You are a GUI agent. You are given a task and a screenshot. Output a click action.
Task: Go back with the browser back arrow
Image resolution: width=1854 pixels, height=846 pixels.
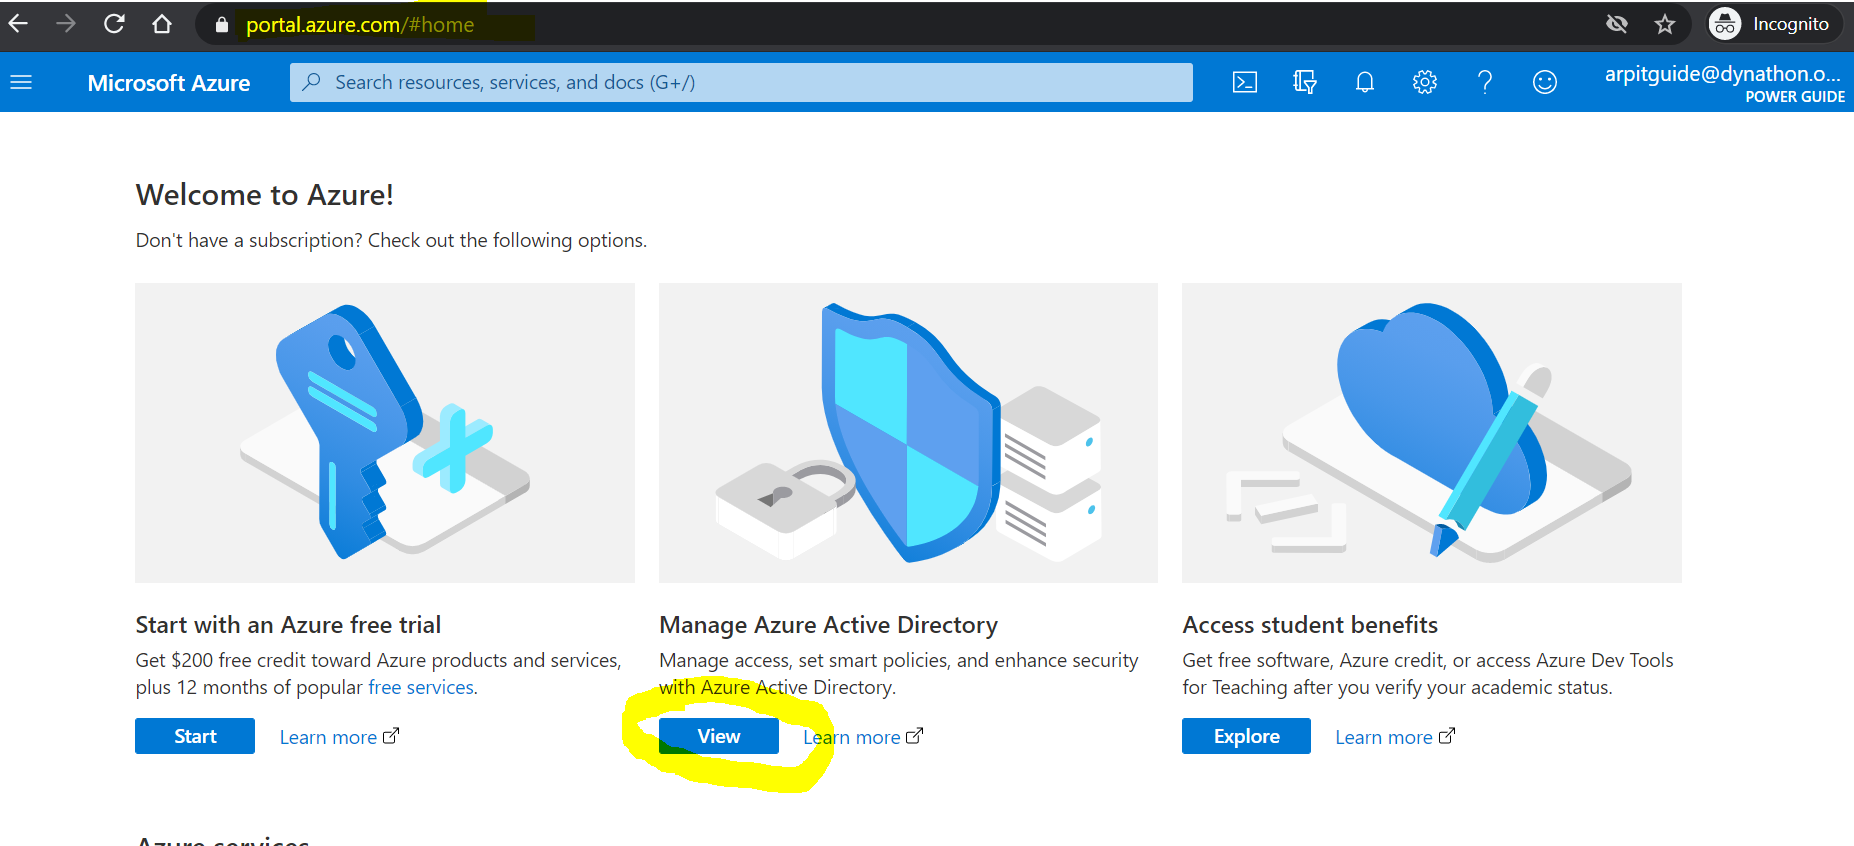[x=18, y=24]
